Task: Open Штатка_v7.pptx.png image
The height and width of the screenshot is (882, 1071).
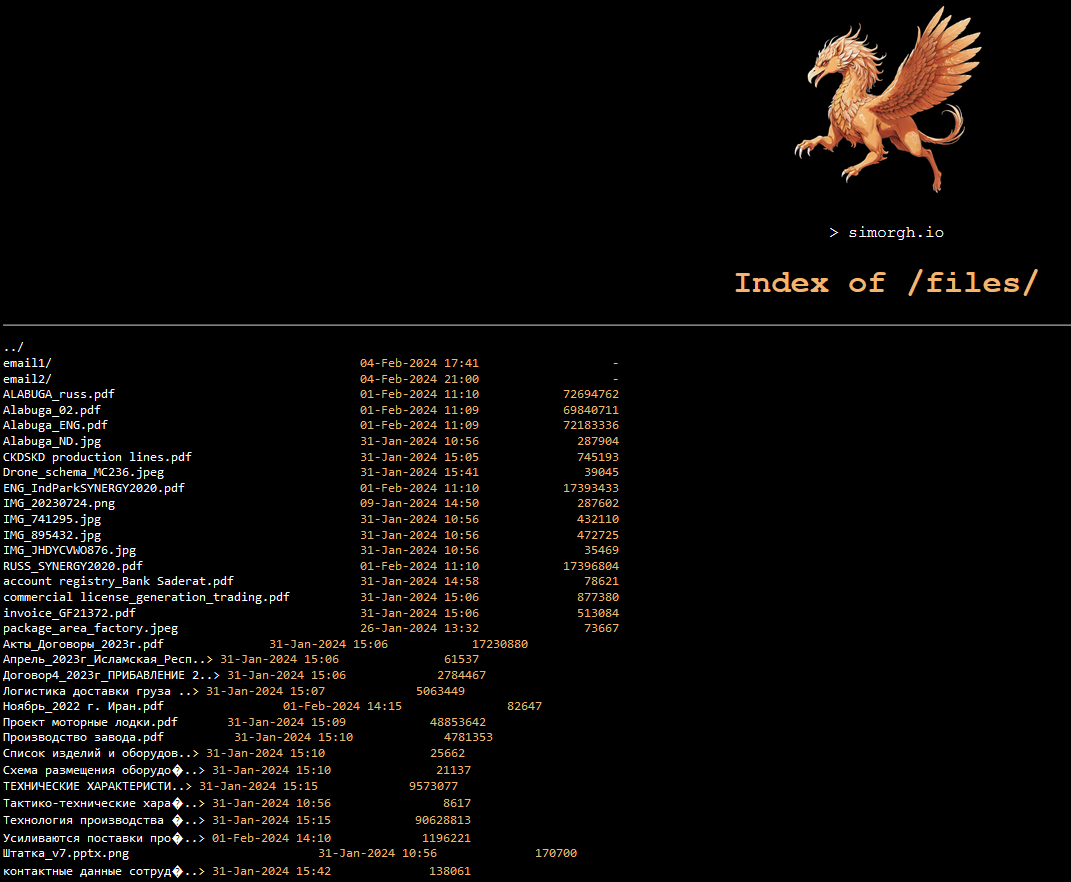Action: (66, 853)
